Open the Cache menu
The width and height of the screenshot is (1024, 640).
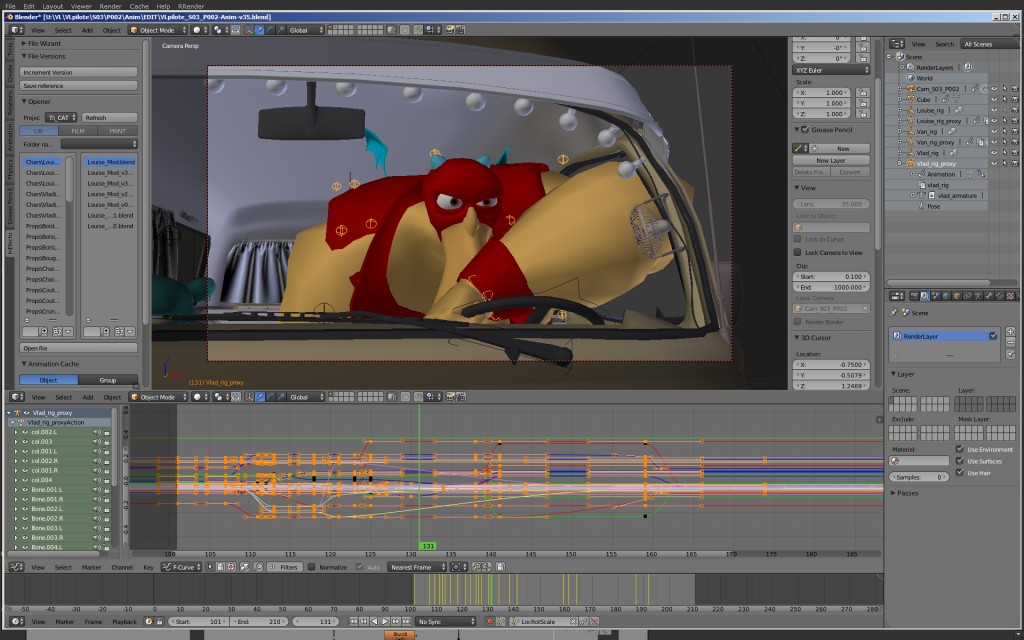pos(139,6)
